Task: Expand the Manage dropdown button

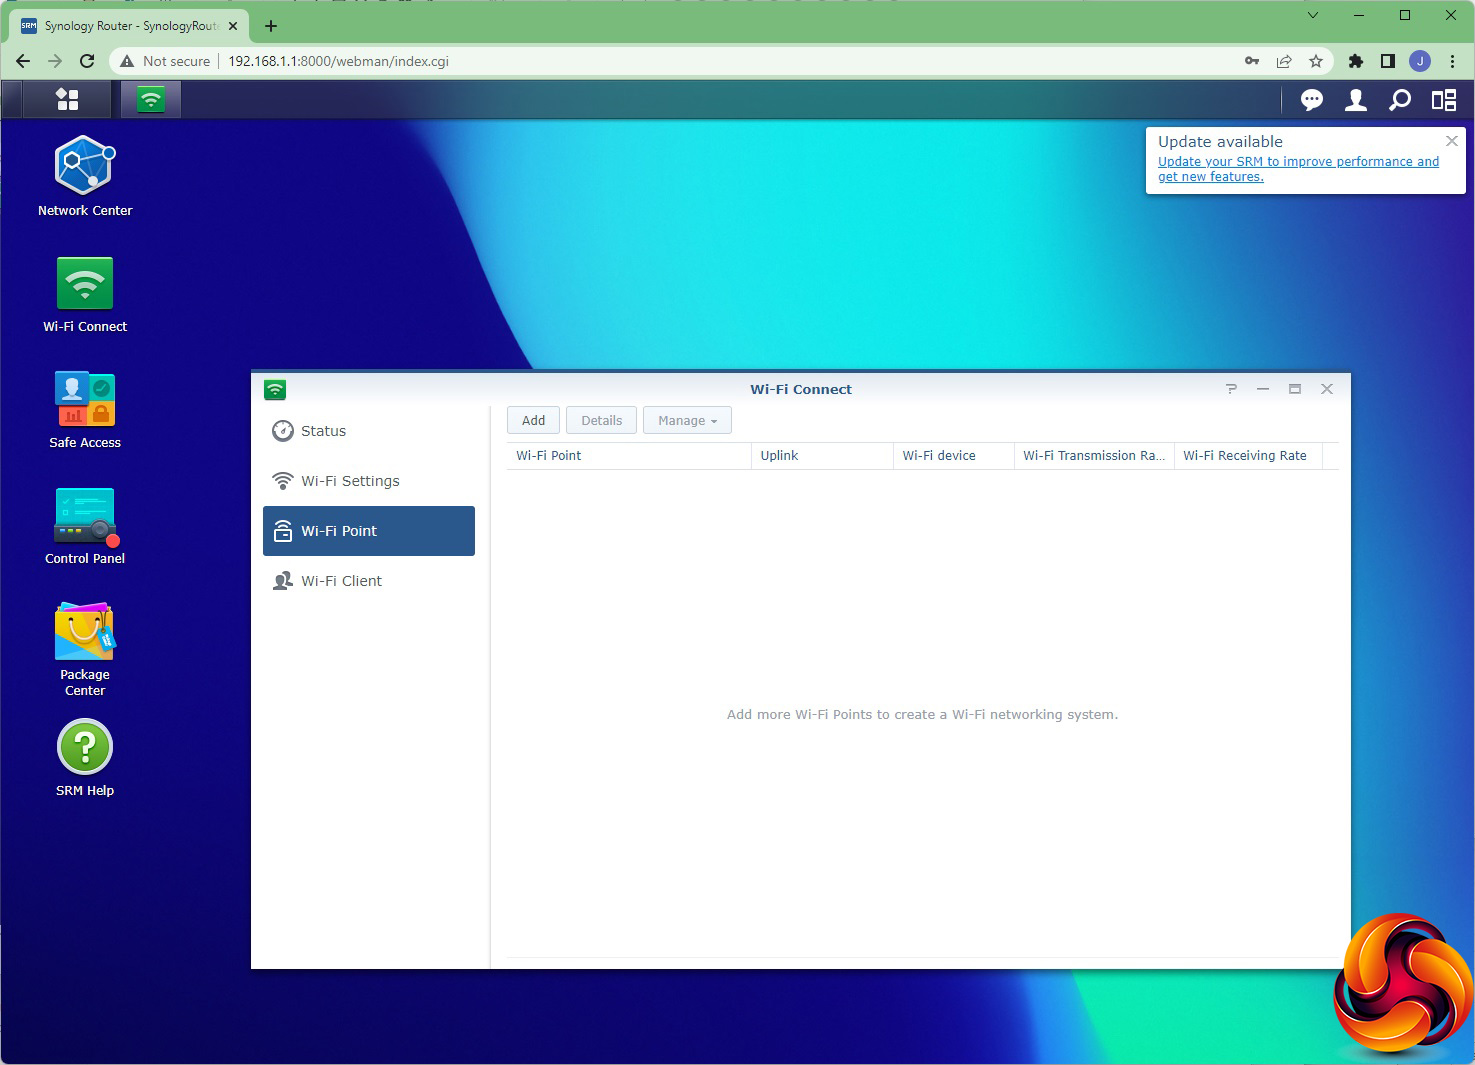Action: point(687,421)
